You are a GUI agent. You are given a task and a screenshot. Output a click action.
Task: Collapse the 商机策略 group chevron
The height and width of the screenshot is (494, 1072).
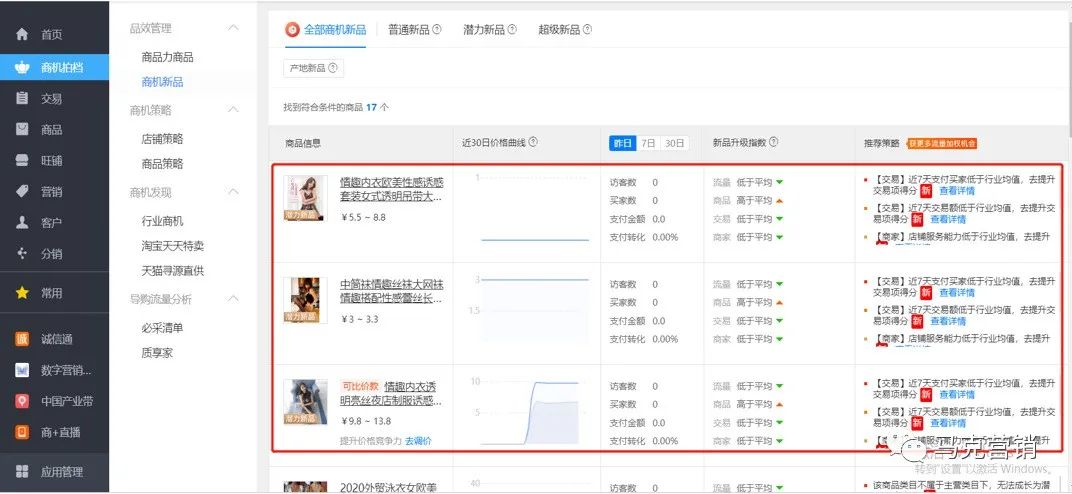[x=234, y=109]
